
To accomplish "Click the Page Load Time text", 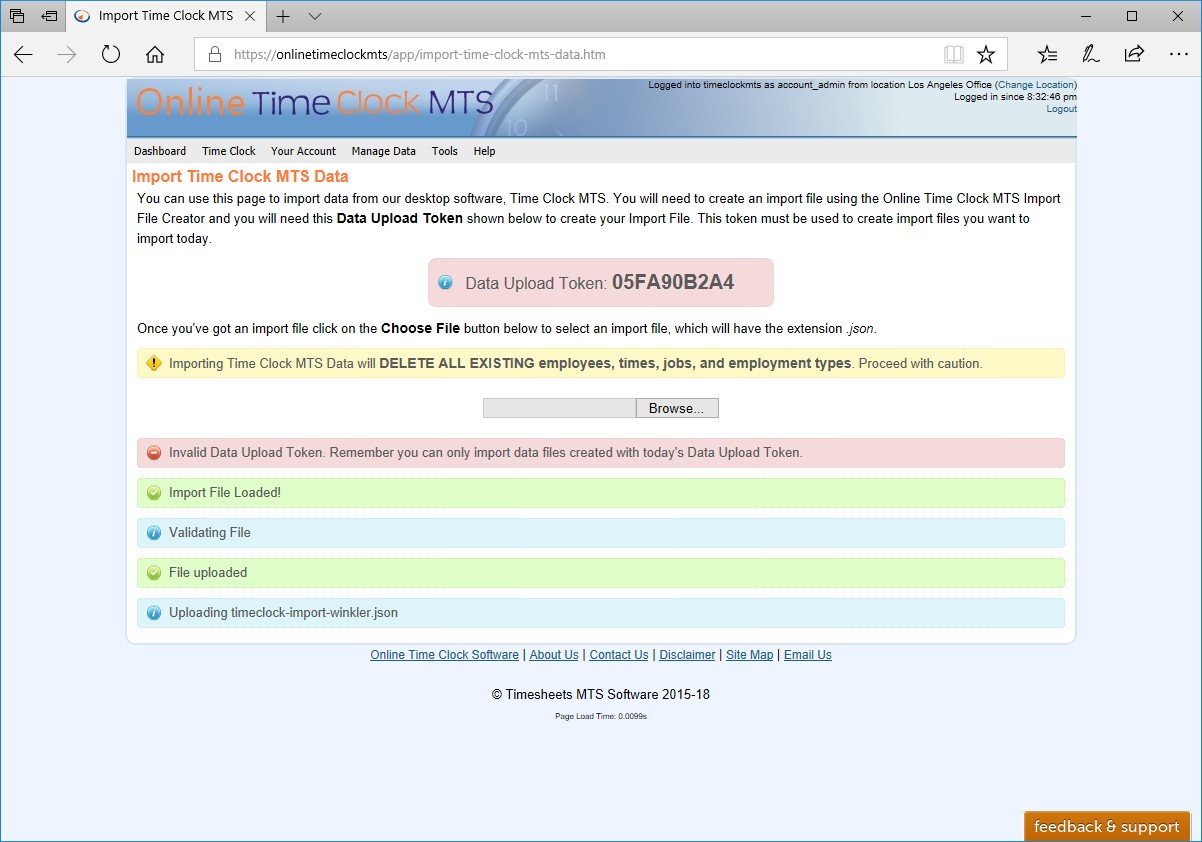I will click(601, 717).
